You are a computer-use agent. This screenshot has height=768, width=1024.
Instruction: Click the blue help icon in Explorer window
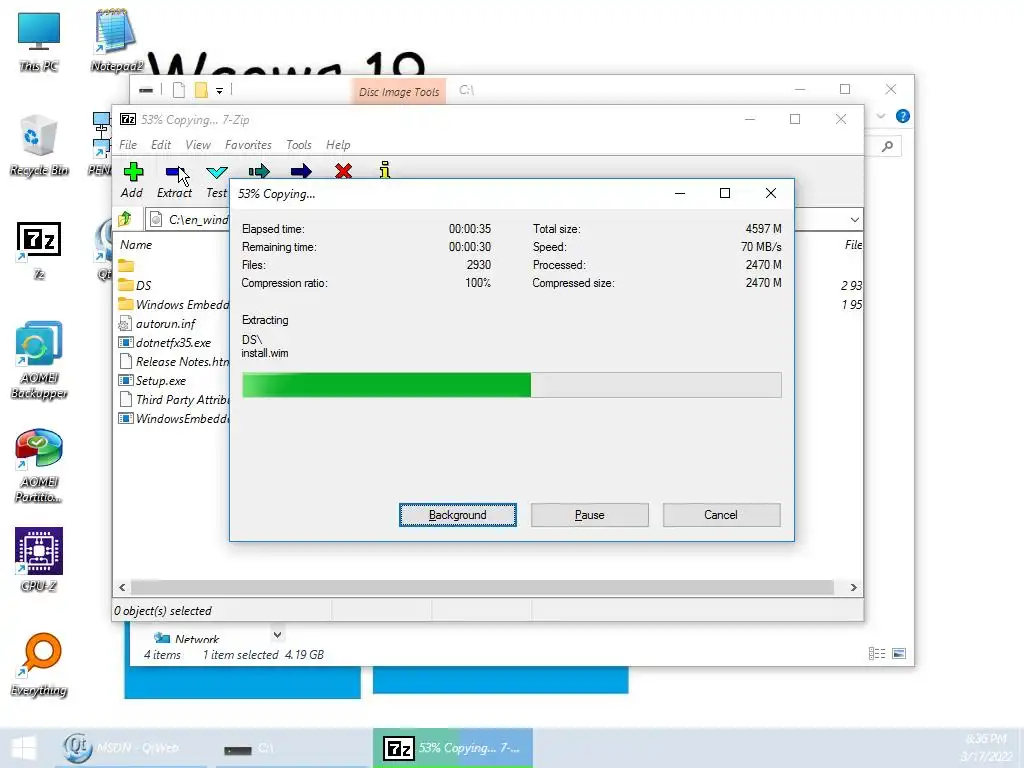coord(903,116)
